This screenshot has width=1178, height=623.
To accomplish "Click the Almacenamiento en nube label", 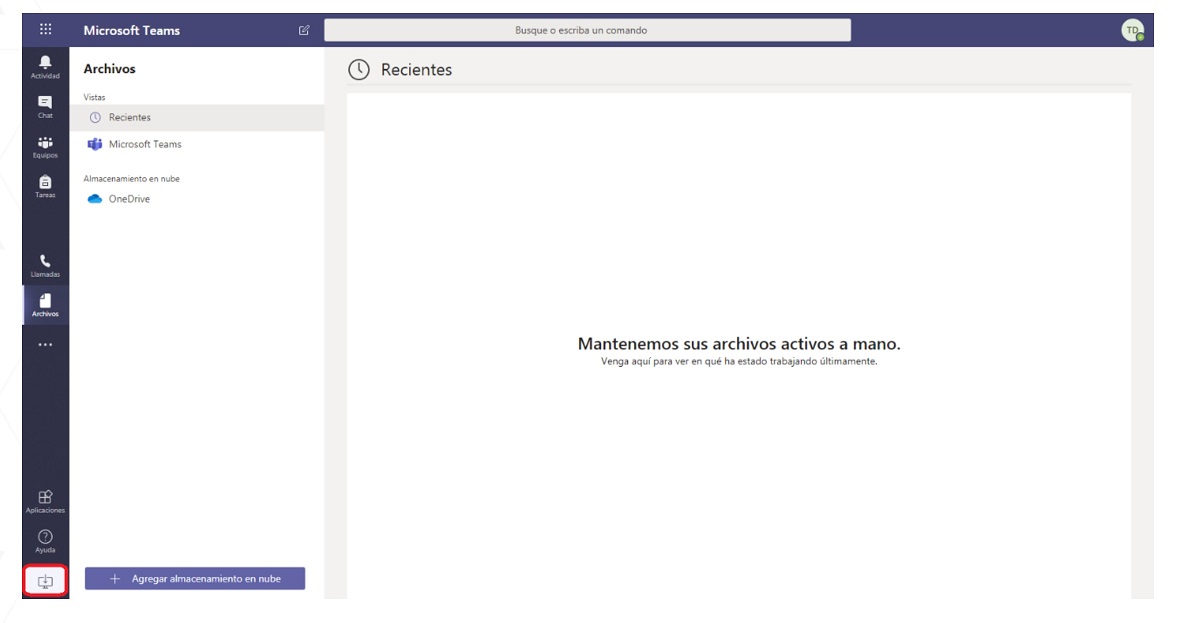I will pos(131,179).
